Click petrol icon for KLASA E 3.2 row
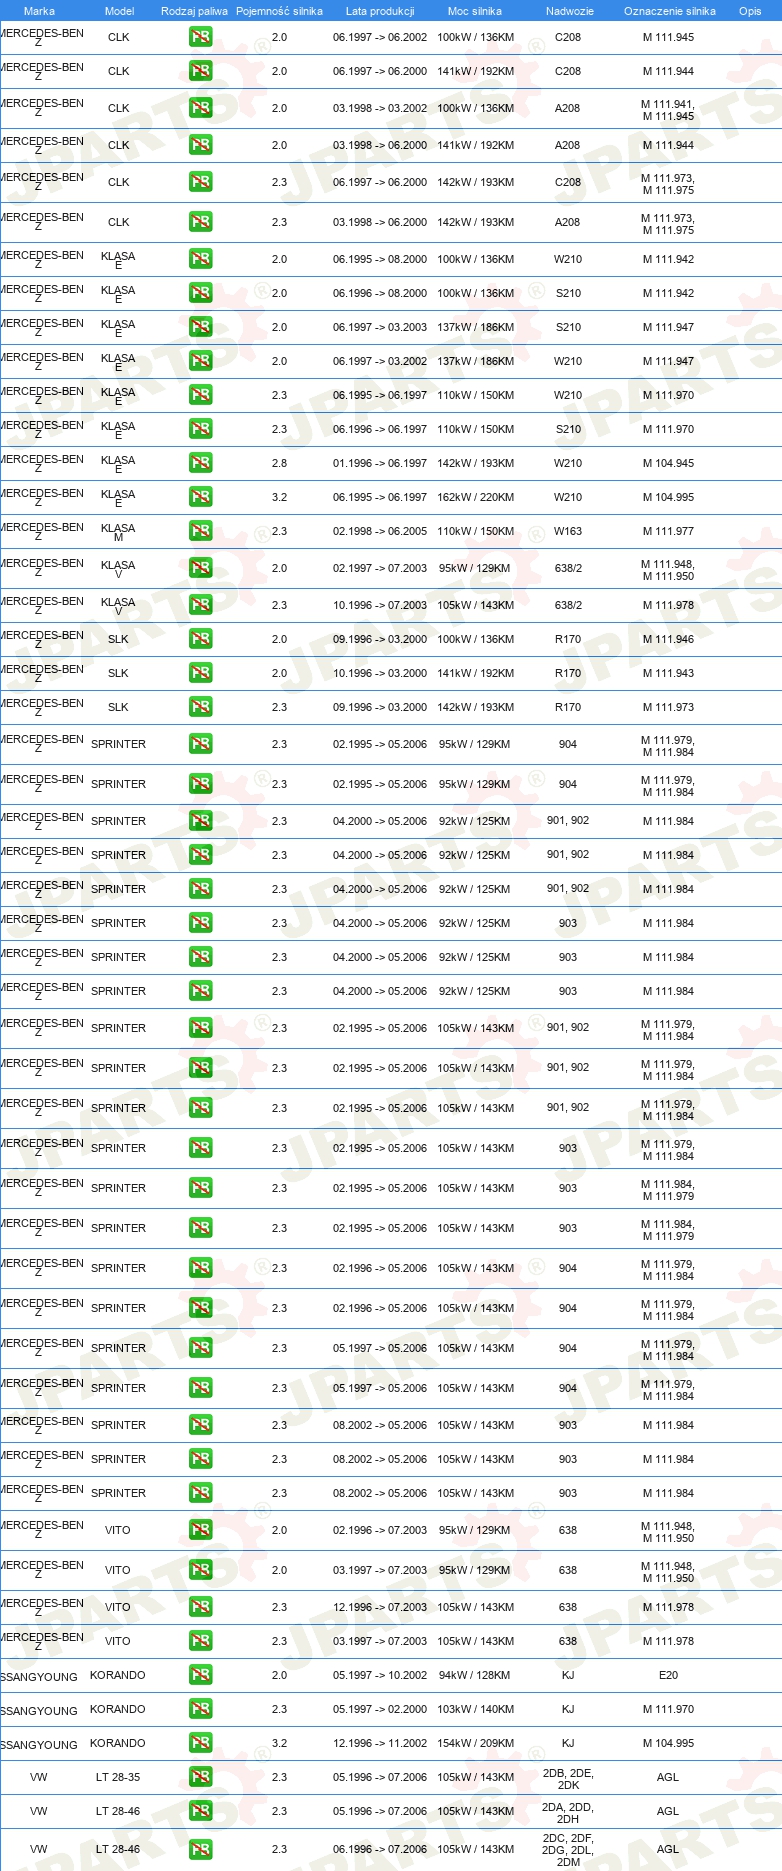Viewport: 782px width, 1871px height. click(x=200, y=497)
